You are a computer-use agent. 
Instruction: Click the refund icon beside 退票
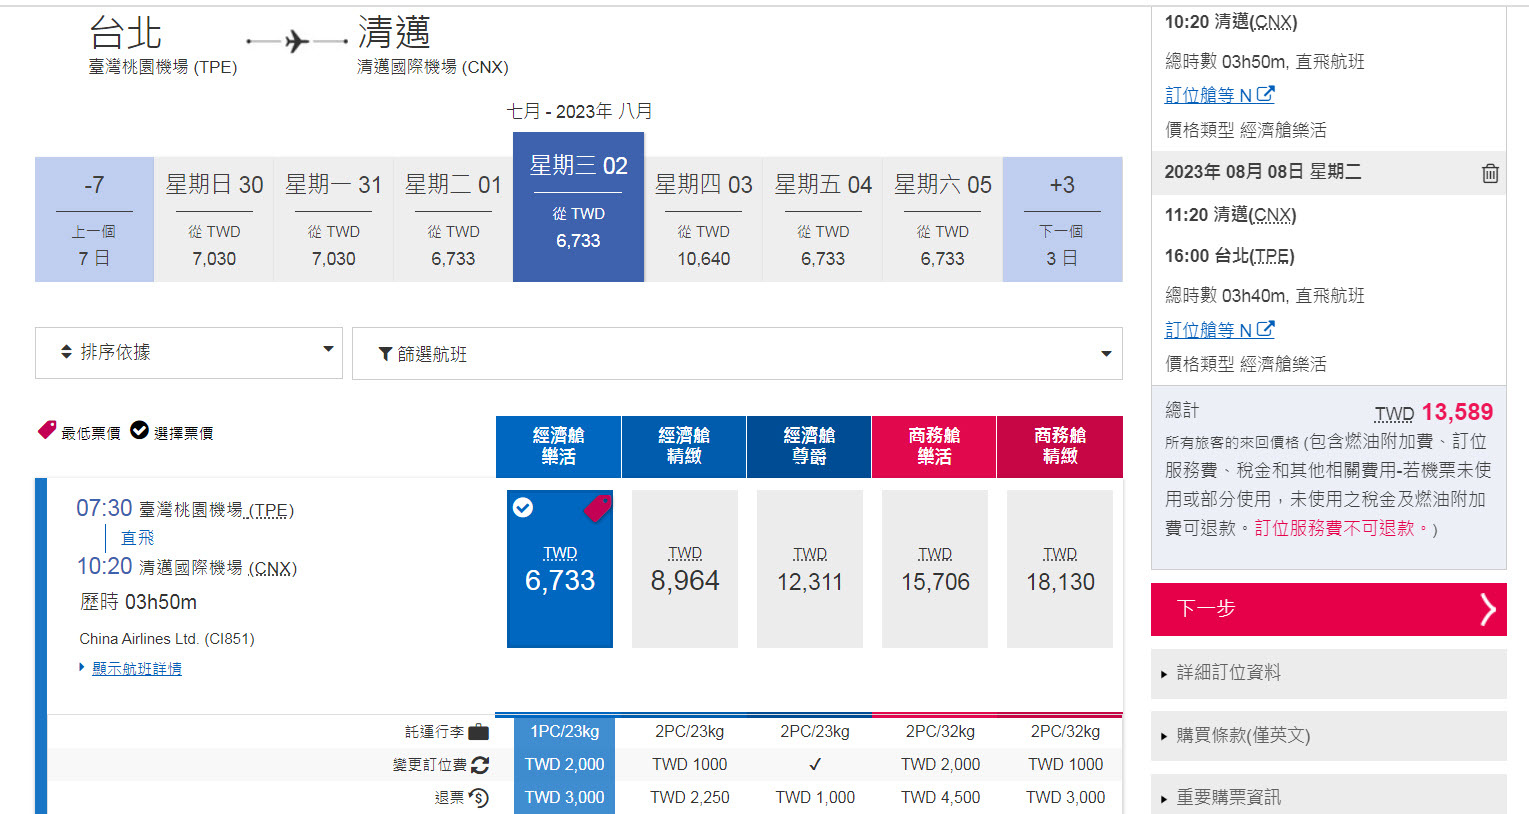[479, 797]
